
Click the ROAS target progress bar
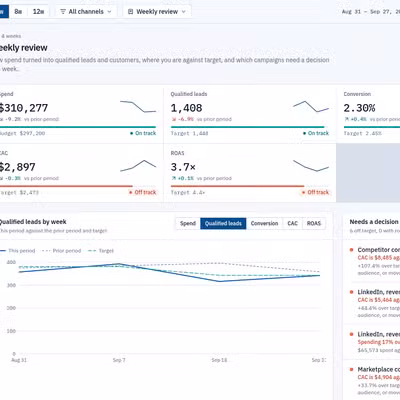(250, 186)
